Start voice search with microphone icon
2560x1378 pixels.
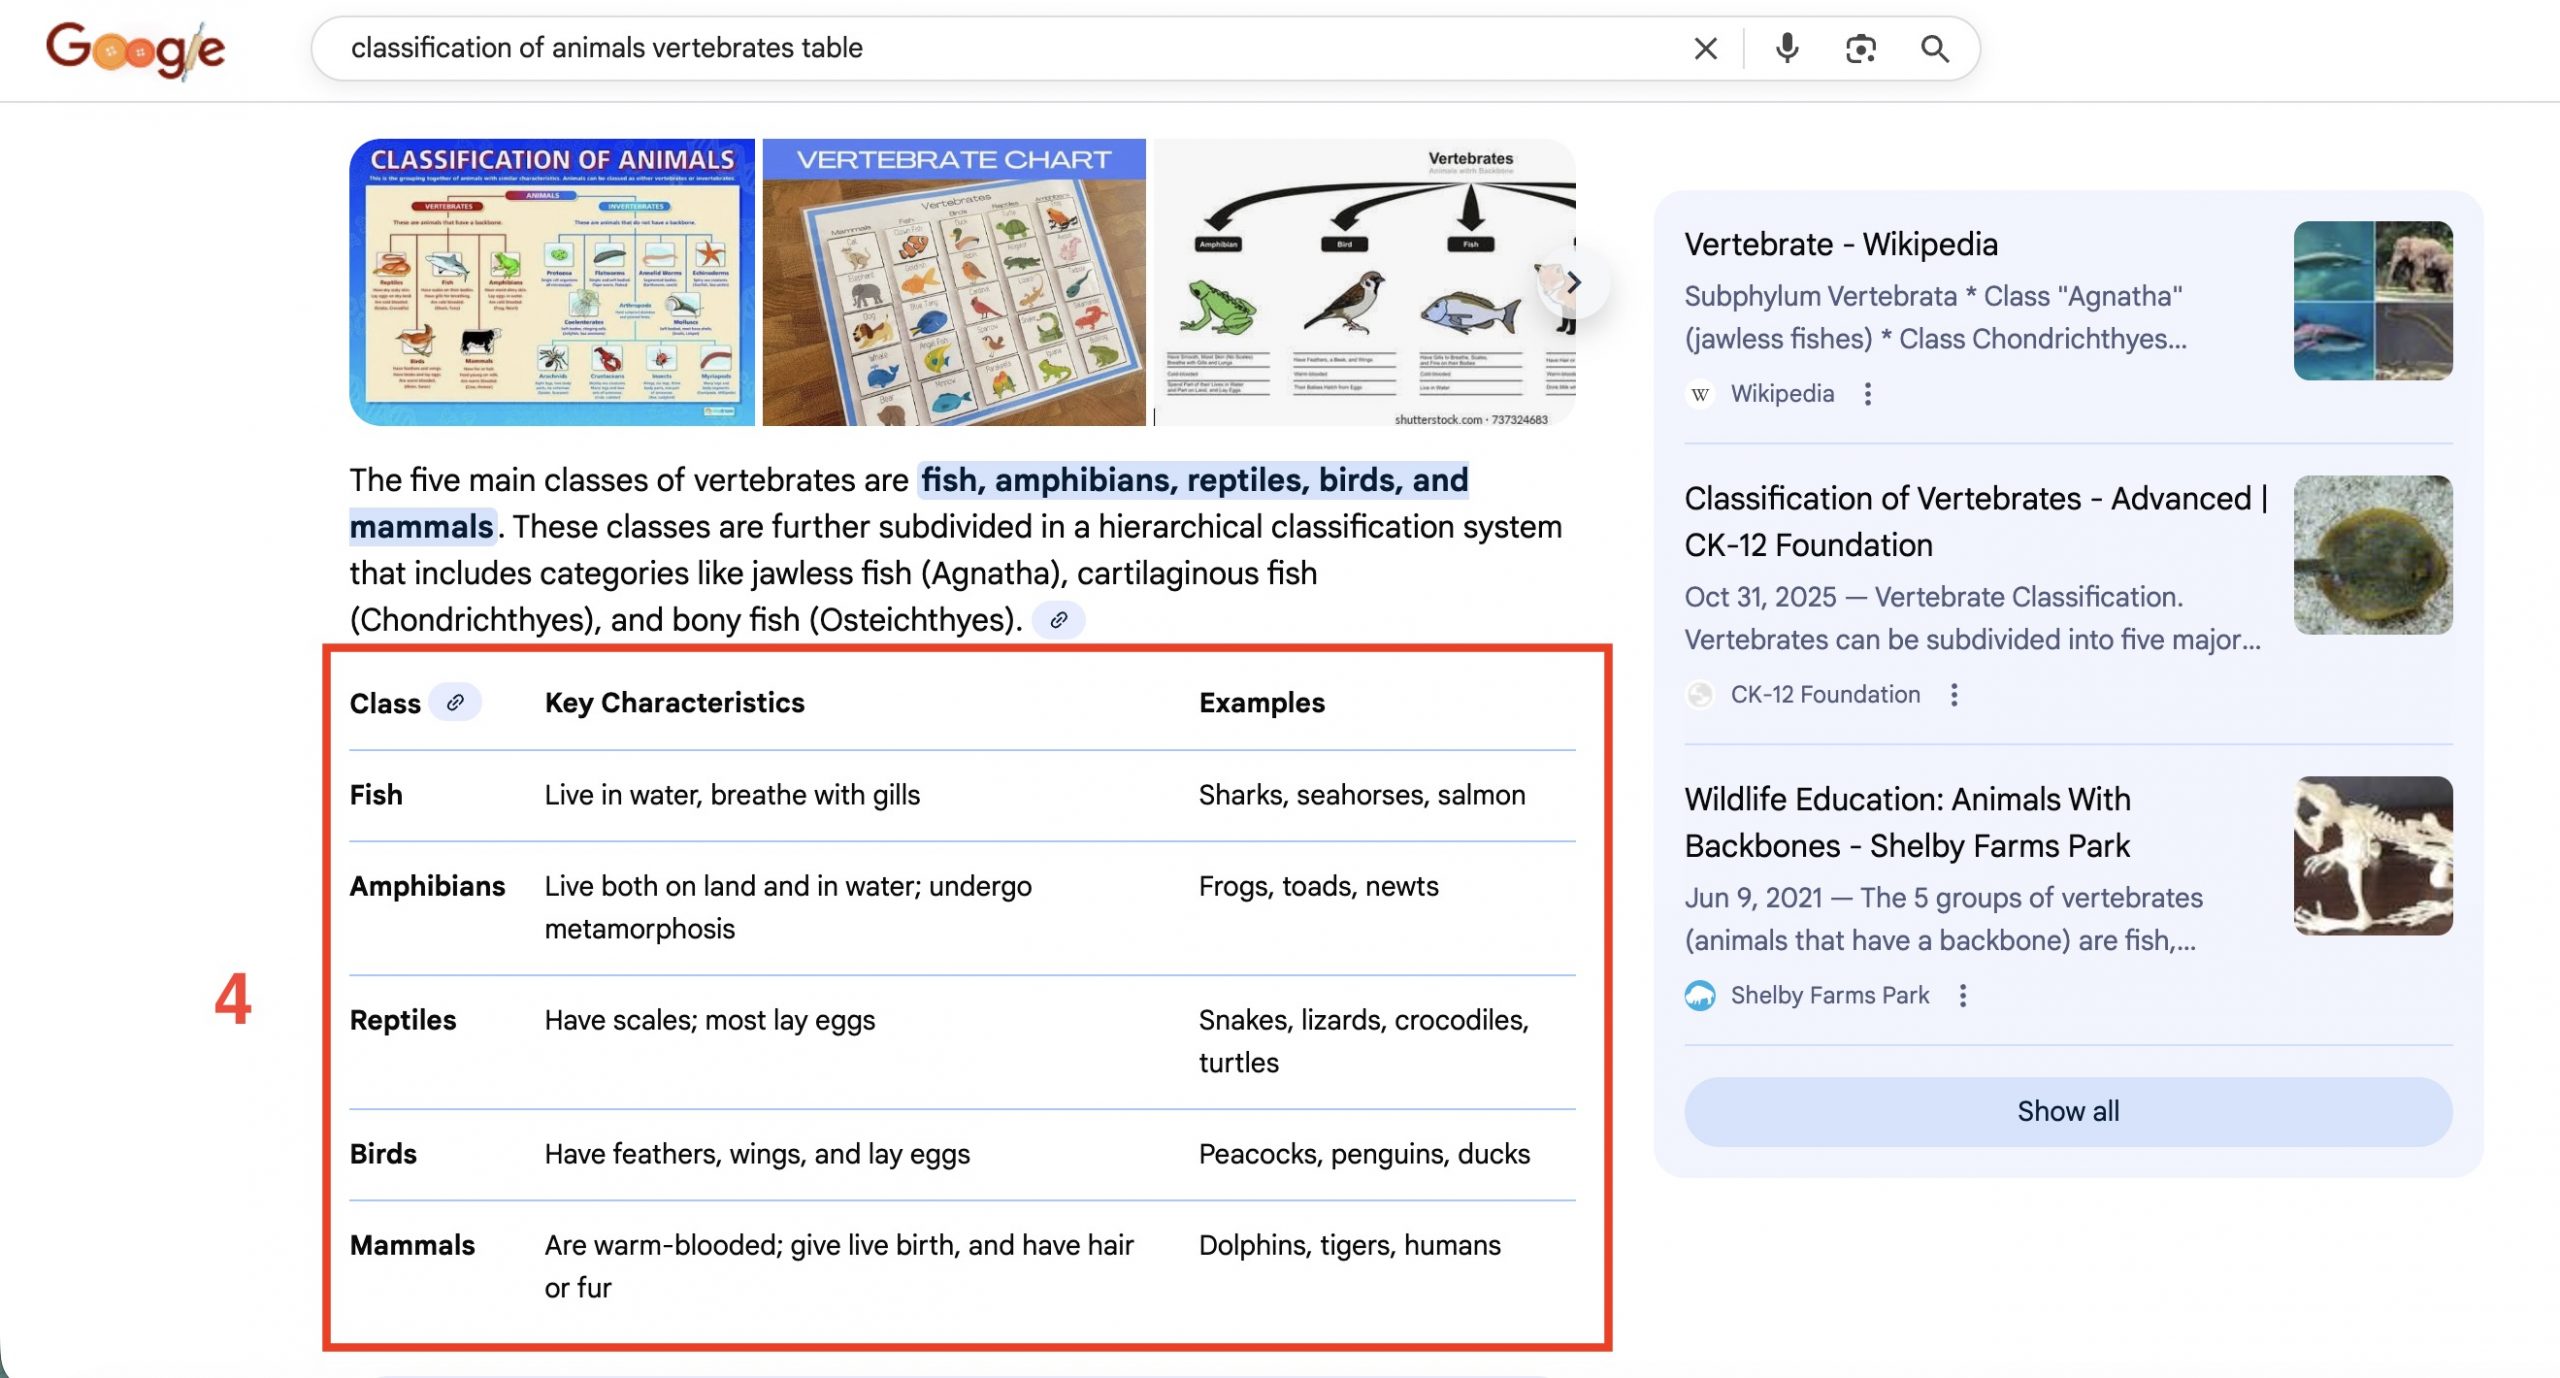(1787, 48)
